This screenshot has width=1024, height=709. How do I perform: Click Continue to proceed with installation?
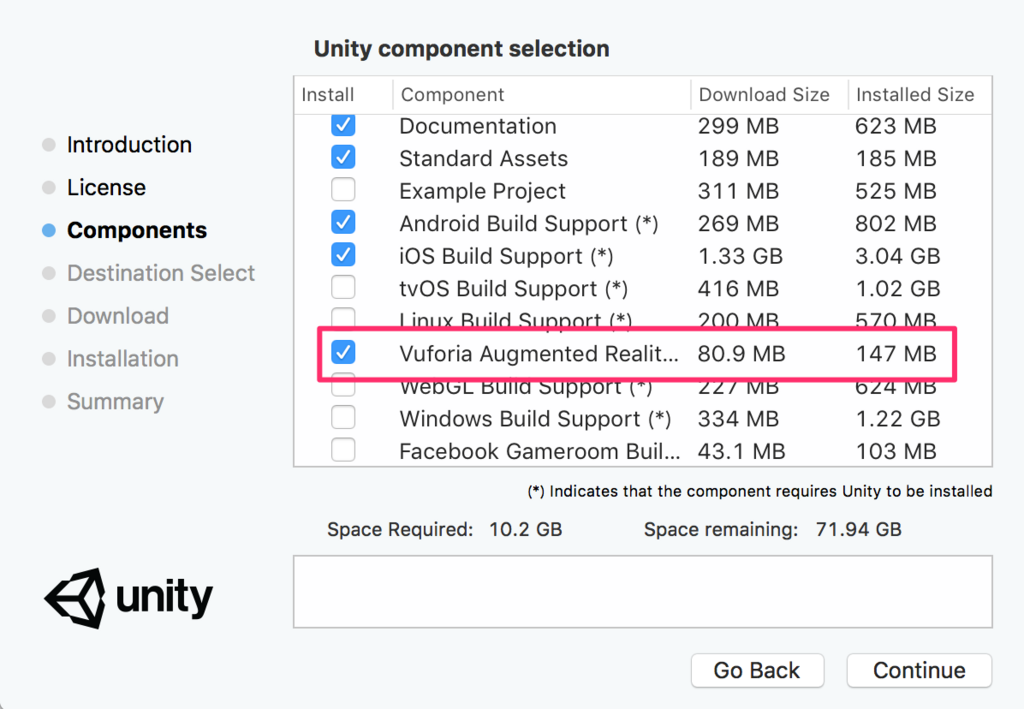coord(918,670)
